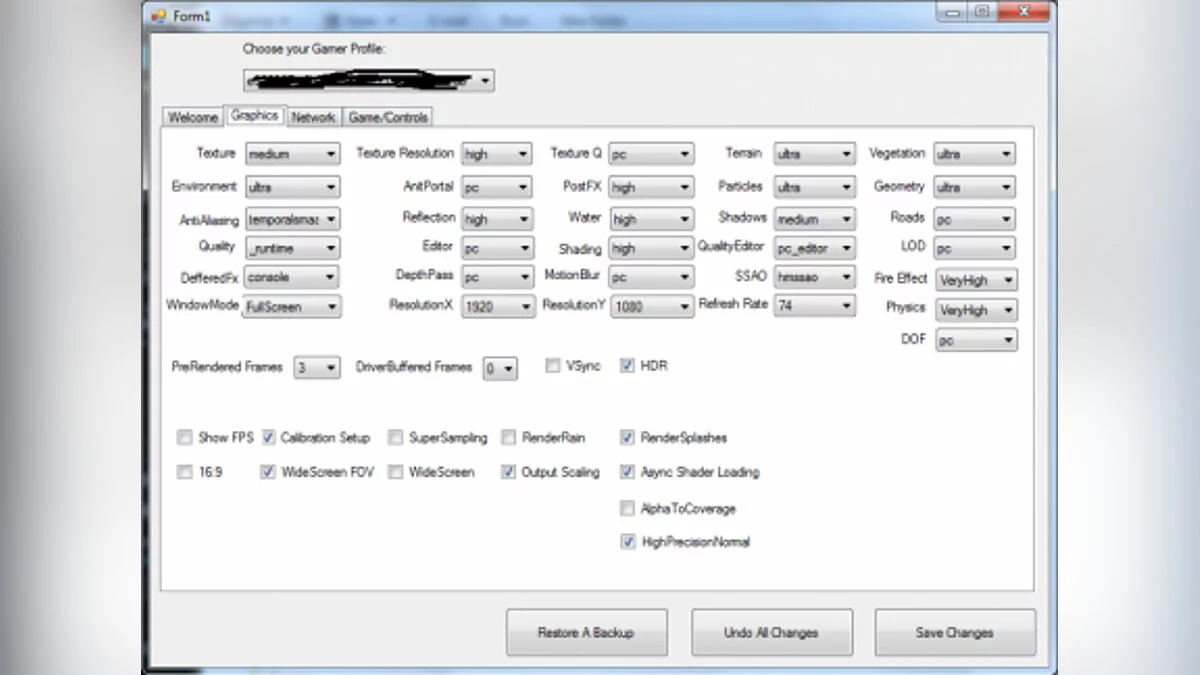Open the LOD dropdown

(x=975, y=248)
